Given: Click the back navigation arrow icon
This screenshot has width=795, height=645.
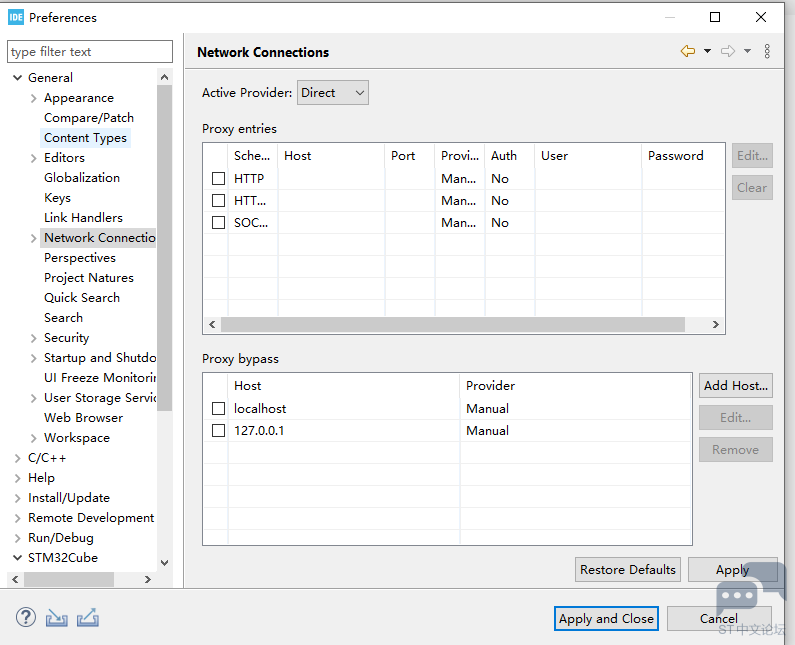Looking at the screenshot, I should (688, 51).
